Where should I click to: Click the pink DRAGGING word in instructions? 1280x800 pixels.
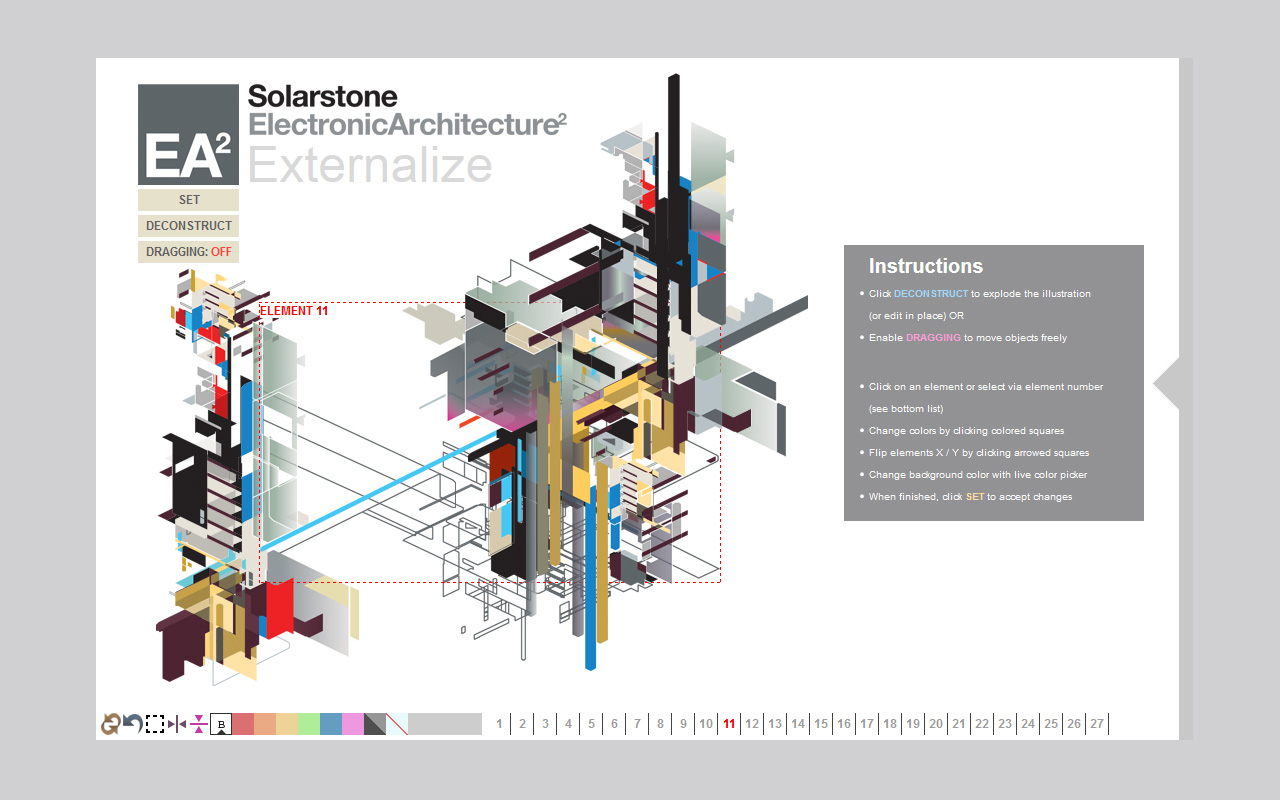[x=933, y=338]
